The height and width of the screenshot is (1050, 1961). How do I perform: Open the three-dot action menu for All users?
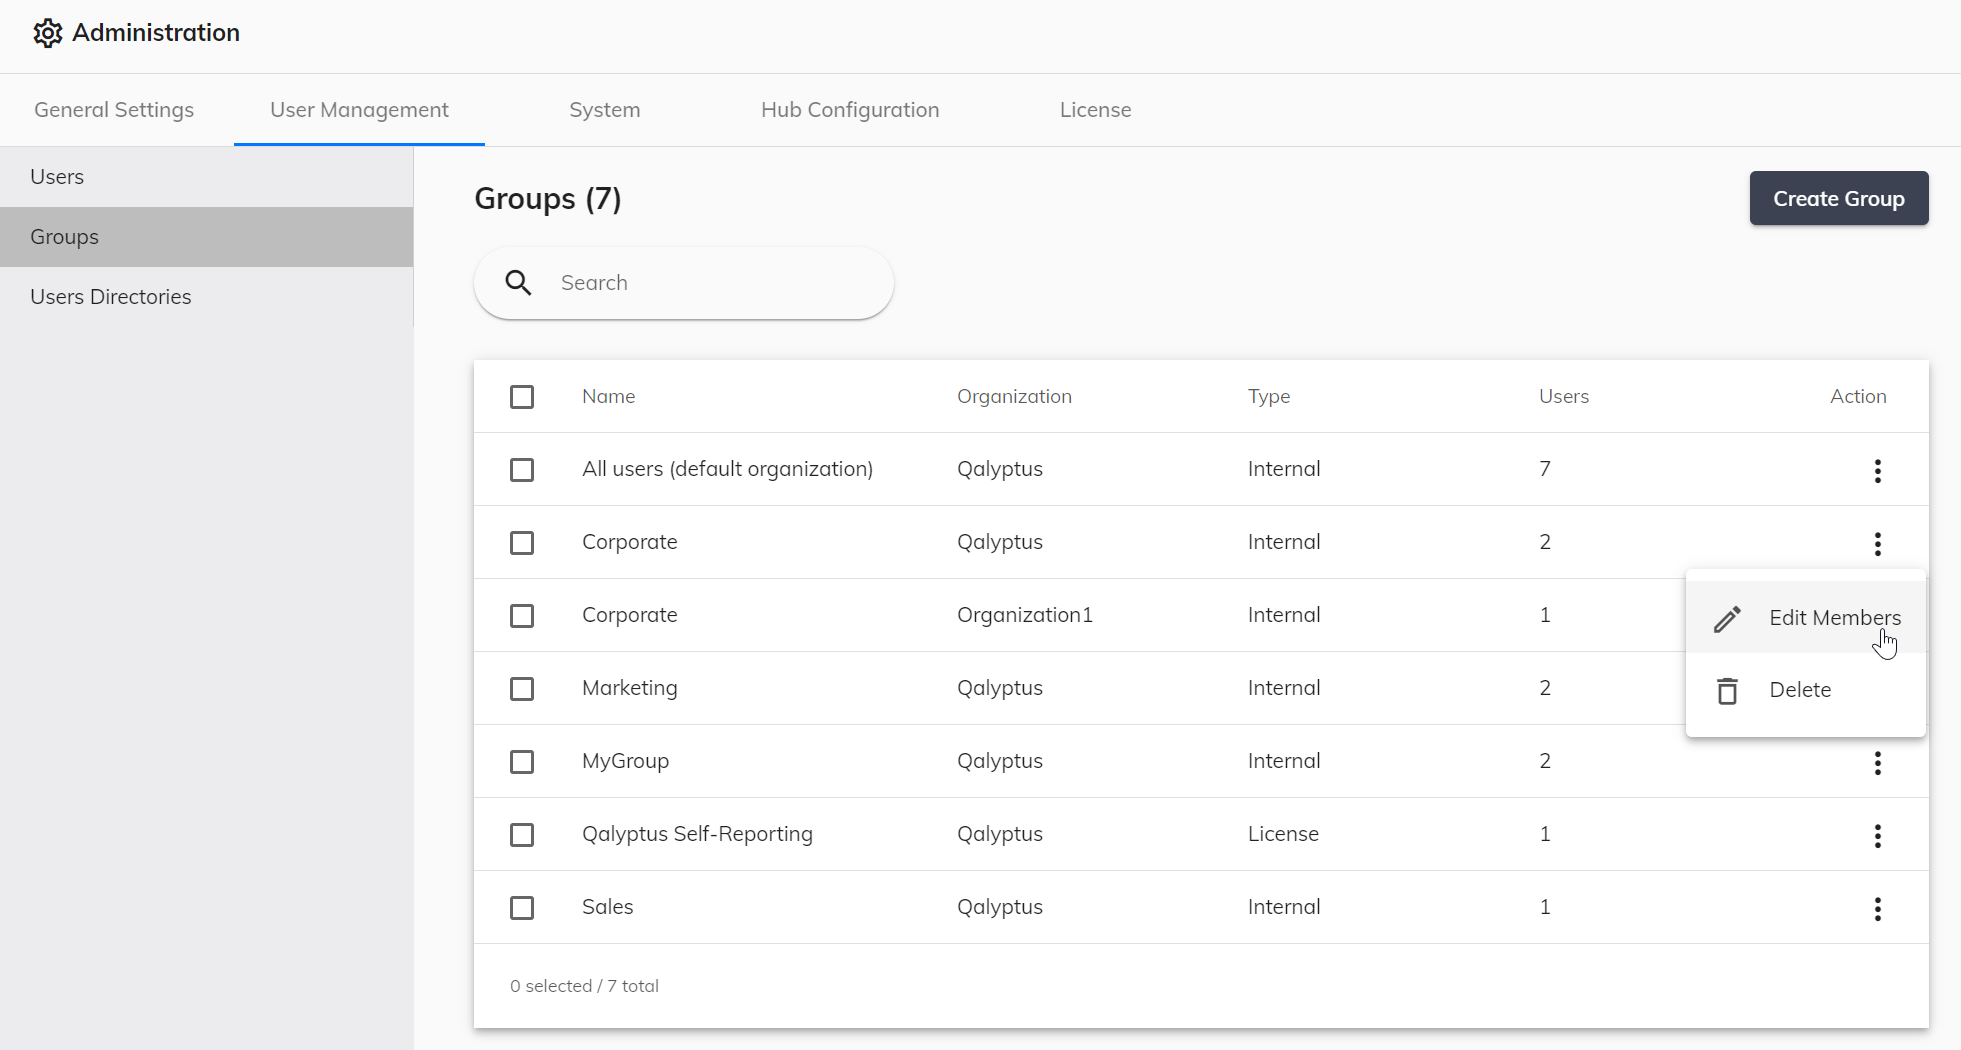point(1878,470)
